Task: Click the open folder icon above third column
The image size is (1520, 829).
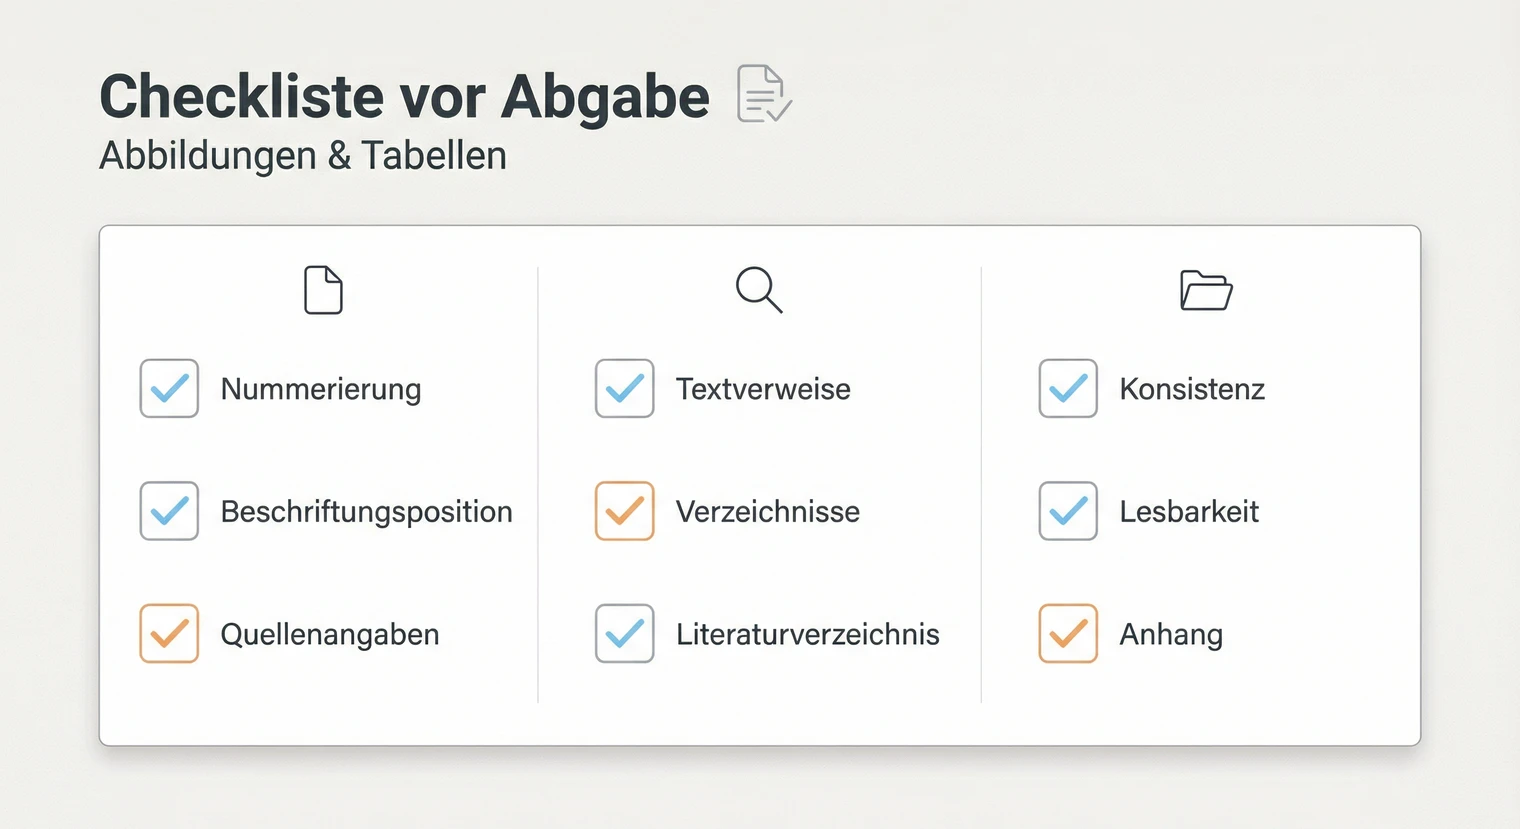Action: pyautogui.click(x=1206, y=291)
